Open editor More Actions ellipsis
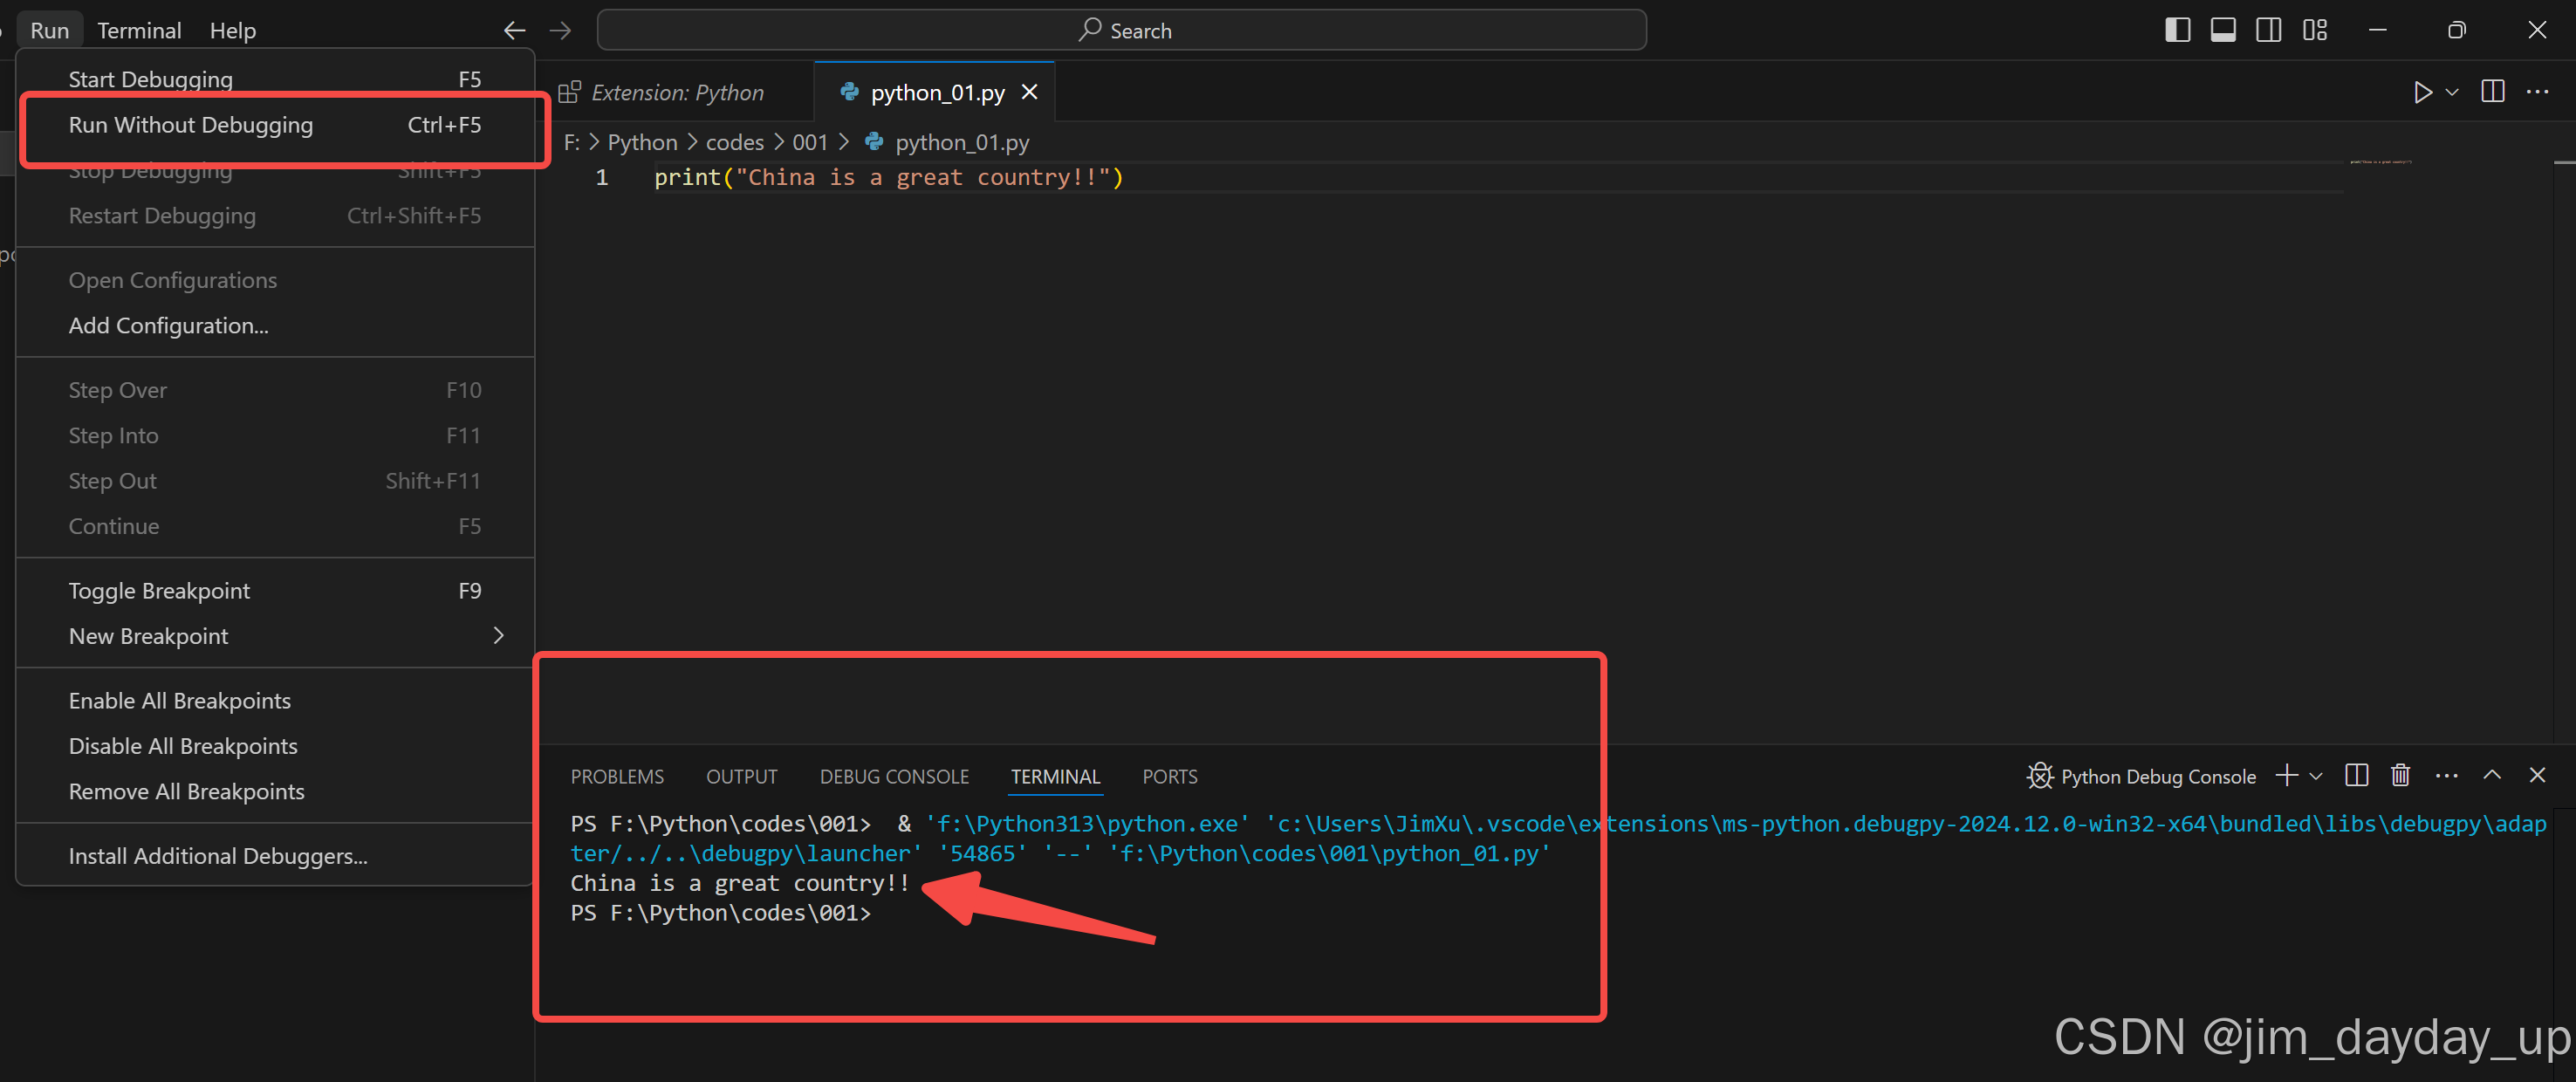The image size is (2576, 1082). pos(2538,92)
